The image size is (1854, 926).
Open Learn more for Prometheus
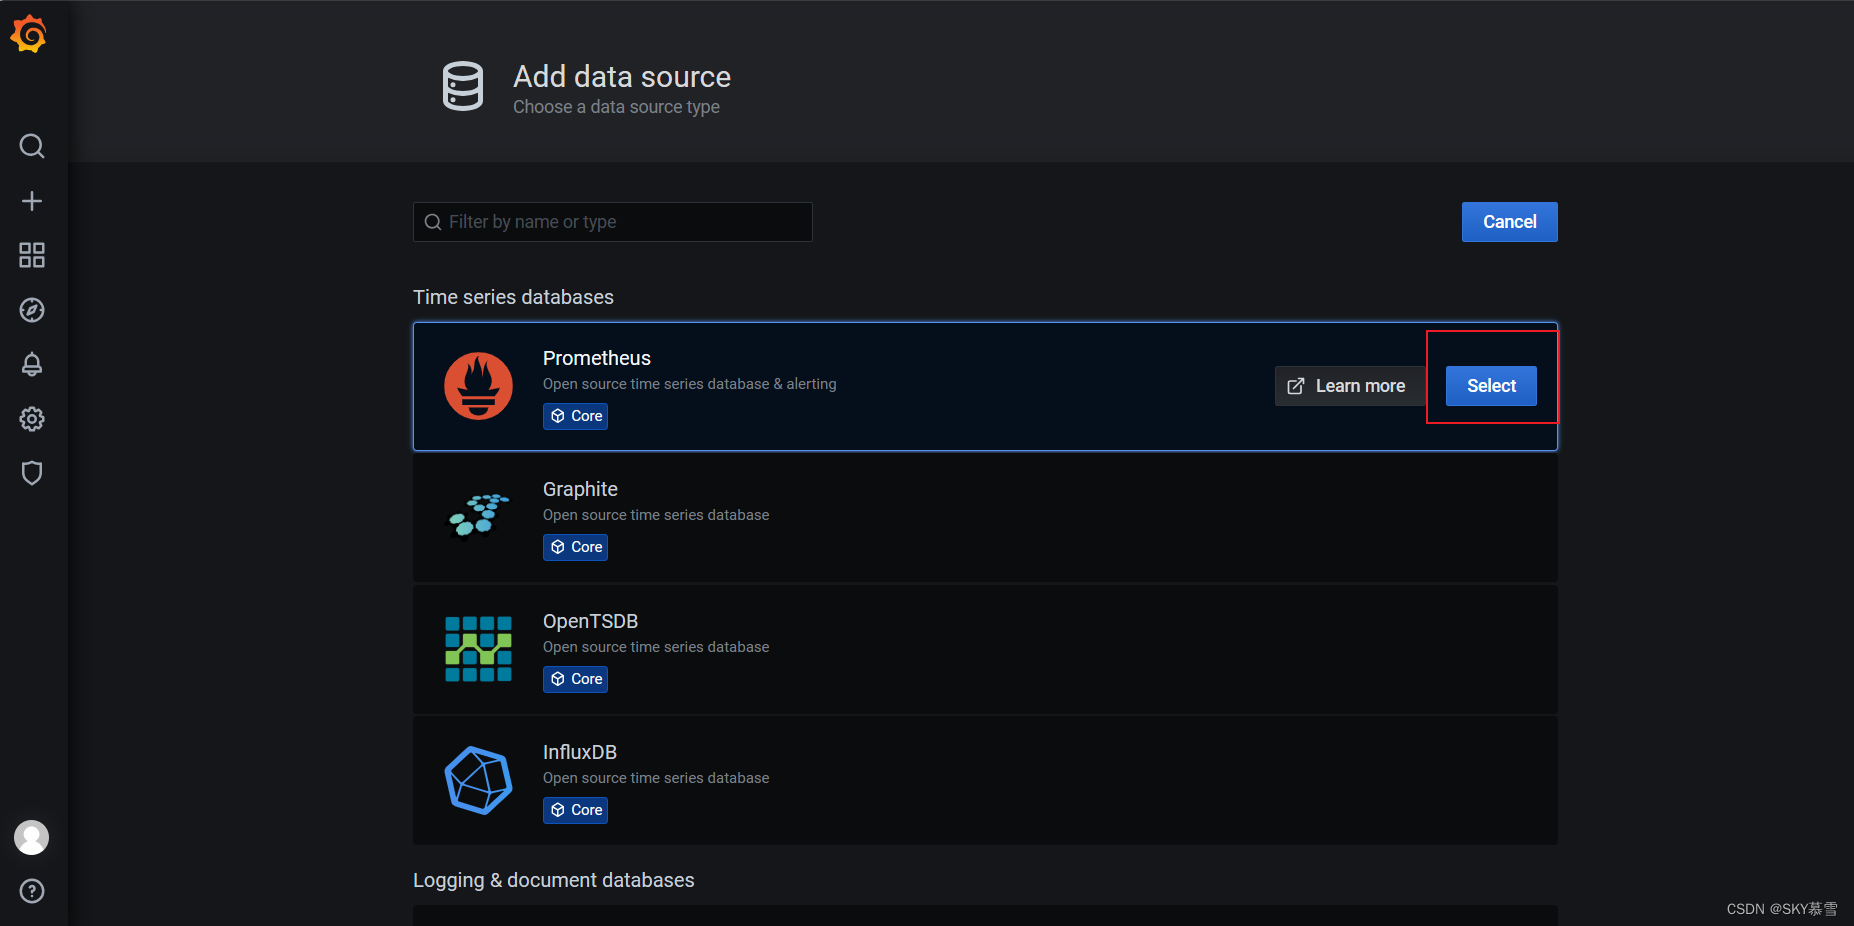pyautogui.click(x=1349, y=386)
